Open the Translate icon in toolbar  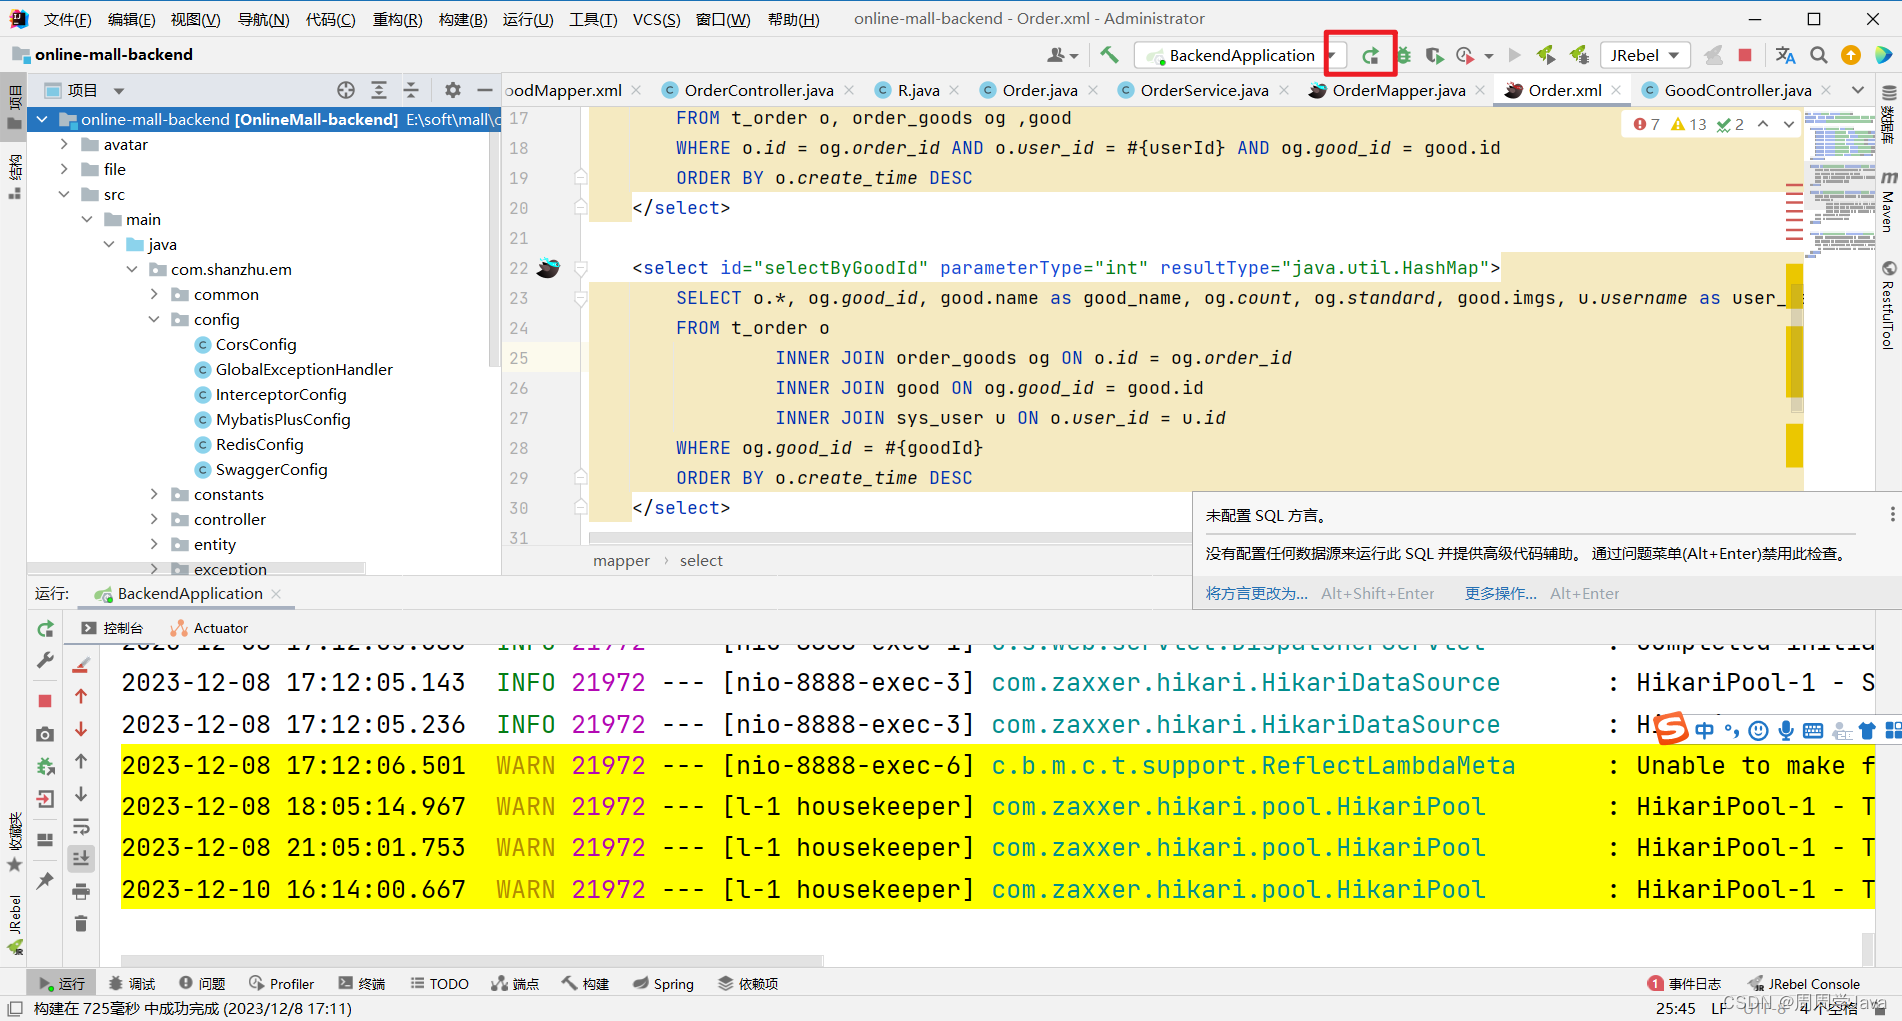coord(1785,55)
